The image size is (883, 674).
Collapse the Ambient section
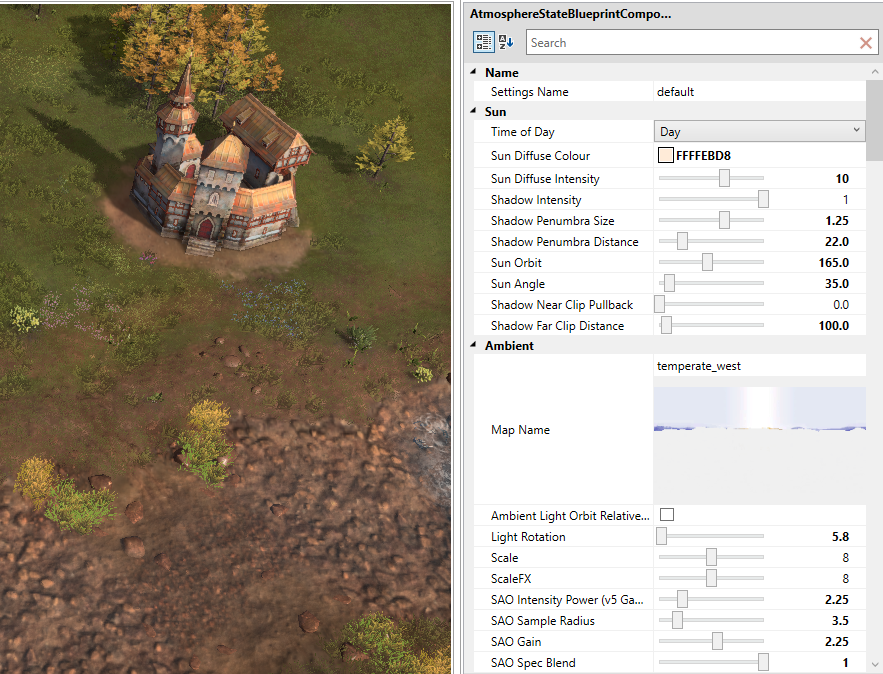coord(474,345)
